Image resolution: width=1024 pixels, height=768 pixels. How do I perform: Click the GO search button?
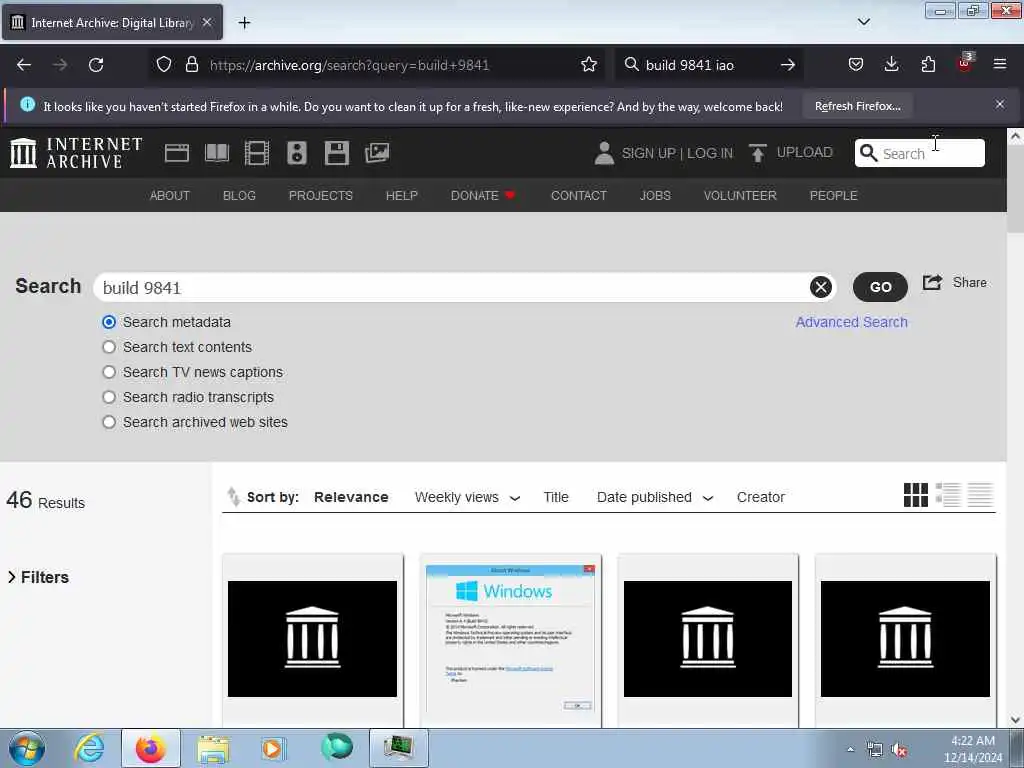point(880,287)
